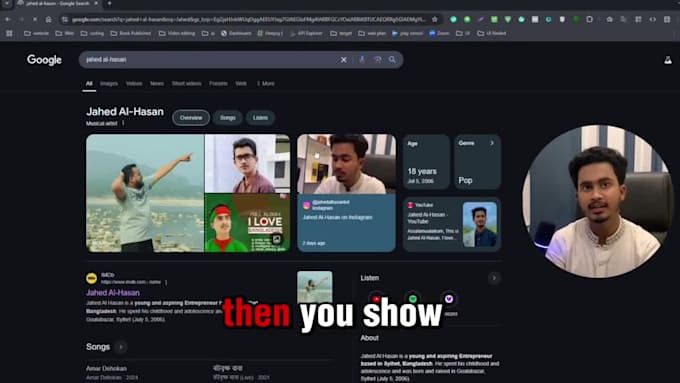
Task: Click the Instagram icon on the profile card
Action: pyautogui.click(x=307, y=205)
